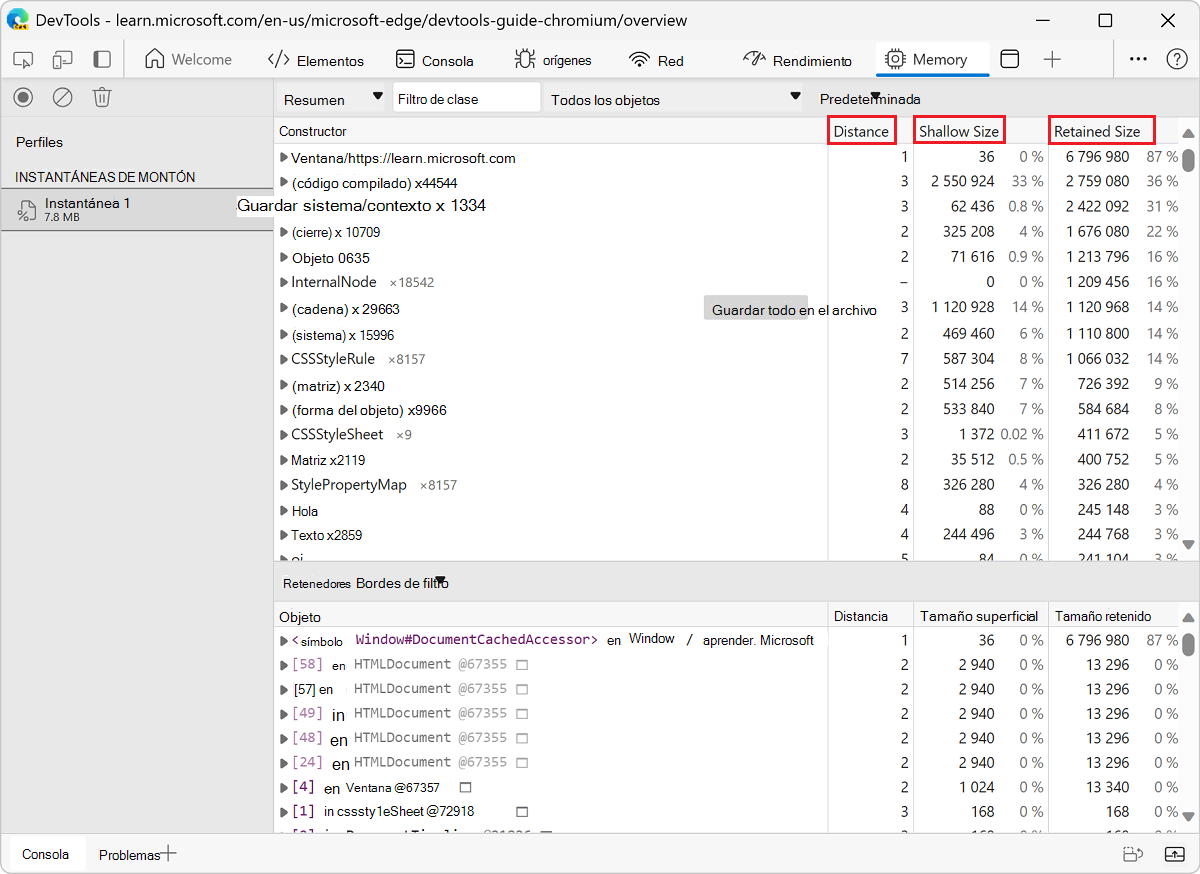Toggle the activity bar sidebar icon
Screen dimensions: 1200x874
pyautogui.click(x=102, y=60)
